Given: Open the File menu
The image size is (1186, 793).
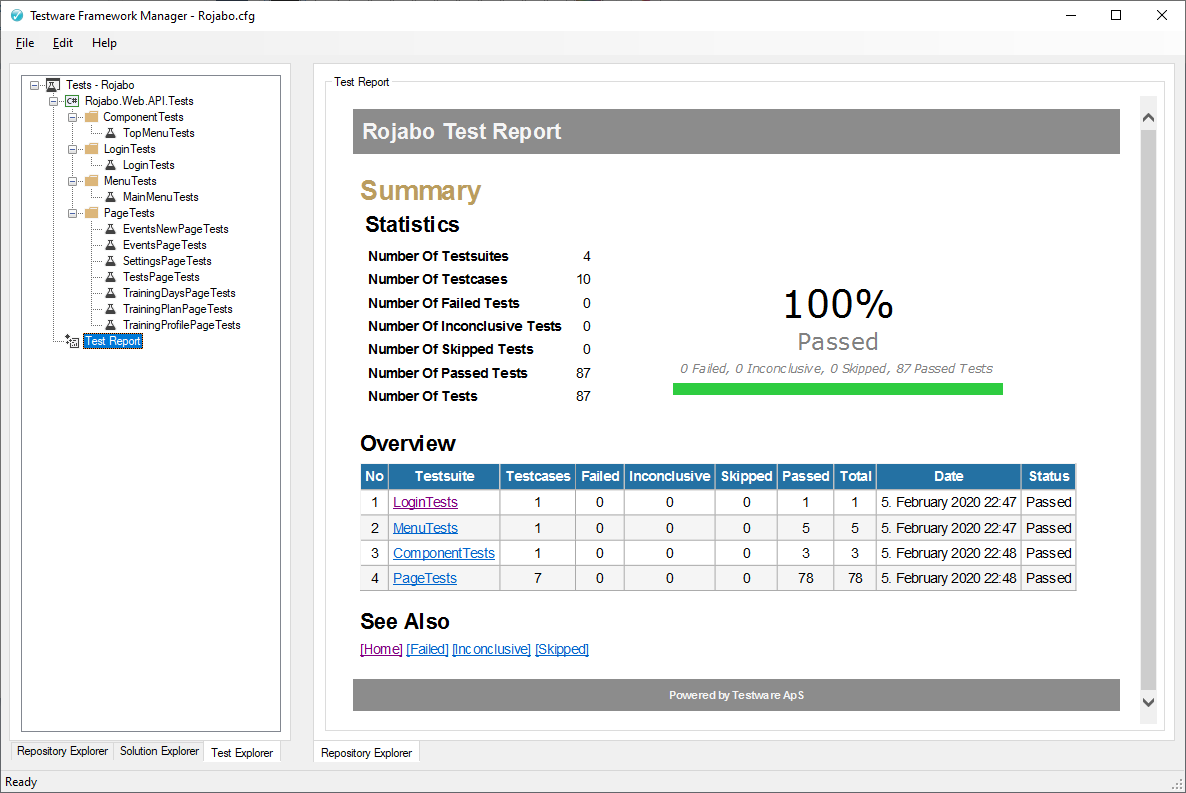Looking at the screenshot, I should pos(25,43).
